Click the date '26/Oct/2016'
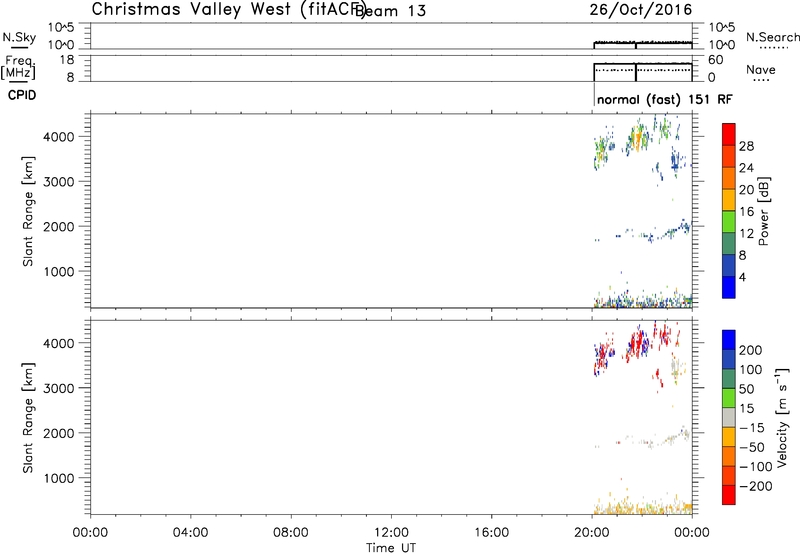 coord(641,10)
